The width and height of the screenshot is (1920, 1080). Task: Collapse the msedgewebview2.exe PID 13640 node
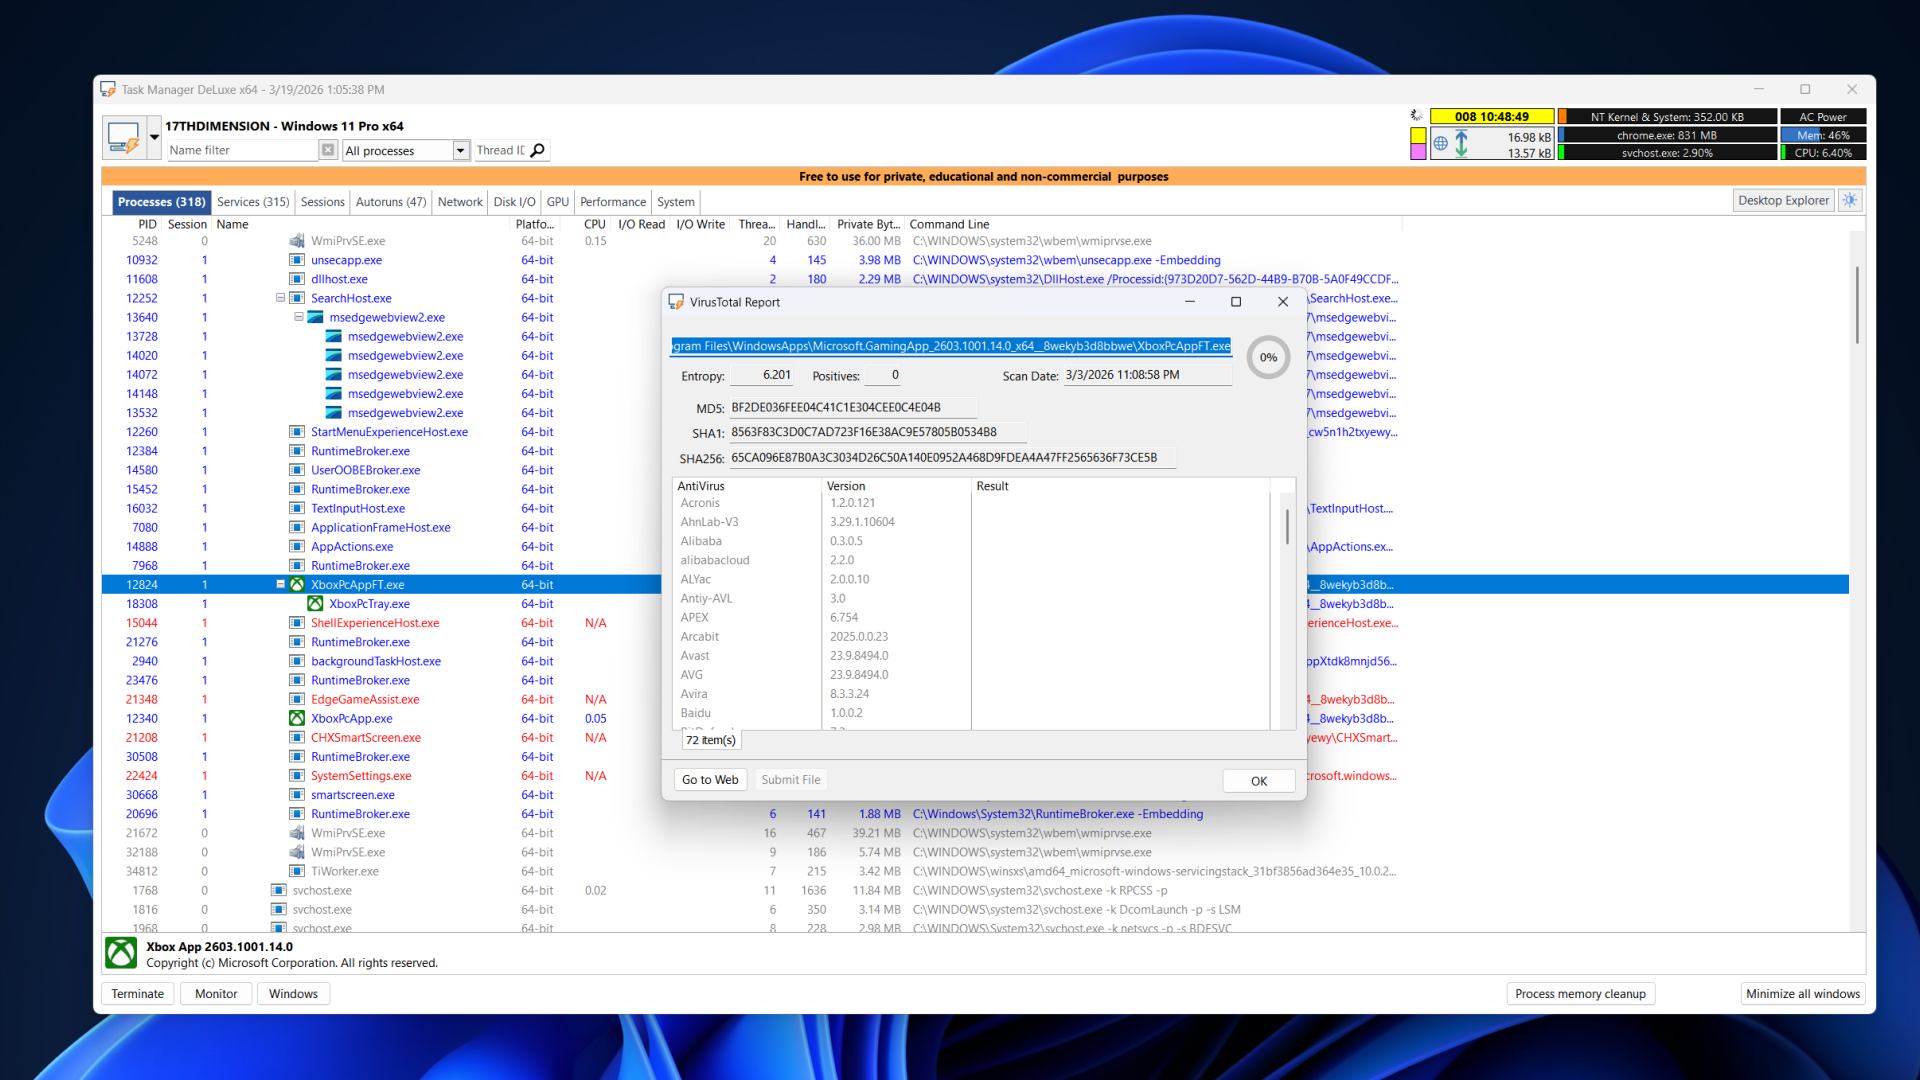298,317
